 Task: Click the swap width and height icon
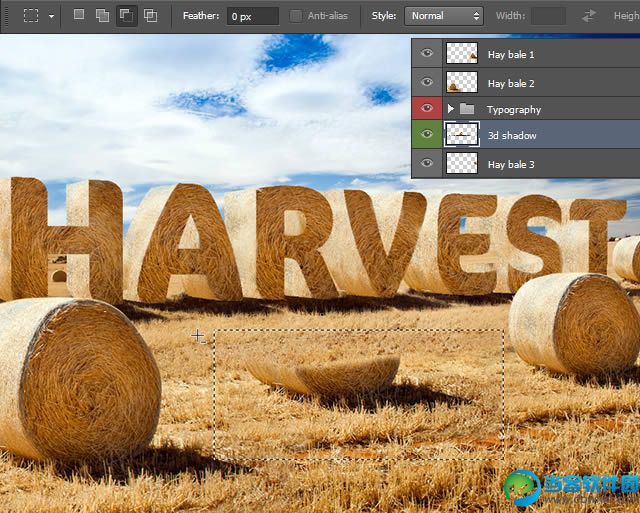589,15
